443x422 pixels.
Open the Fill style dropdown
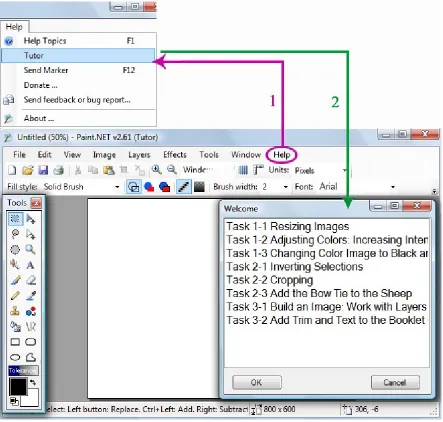pyautogui.click(x=117, y=187)
